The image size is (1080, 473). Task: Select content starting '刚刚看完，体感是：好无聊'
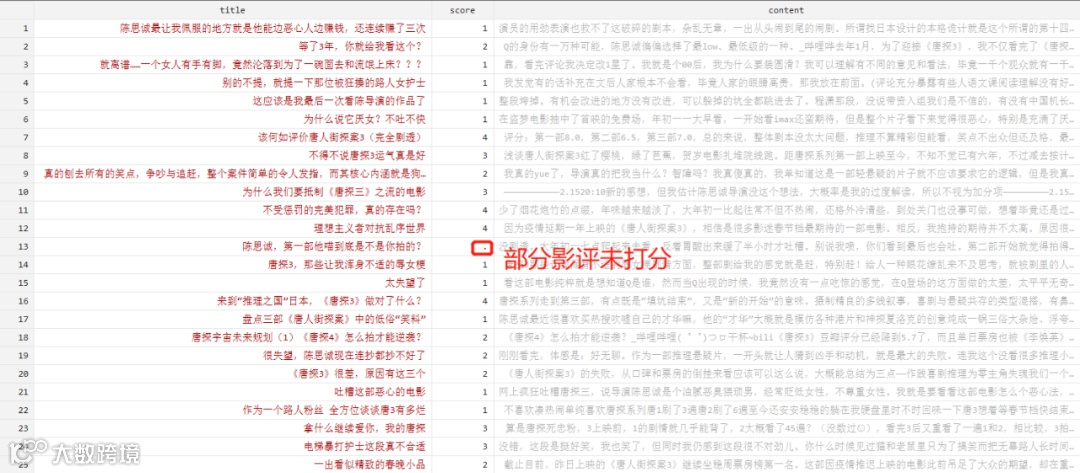(x=787, y=355)
